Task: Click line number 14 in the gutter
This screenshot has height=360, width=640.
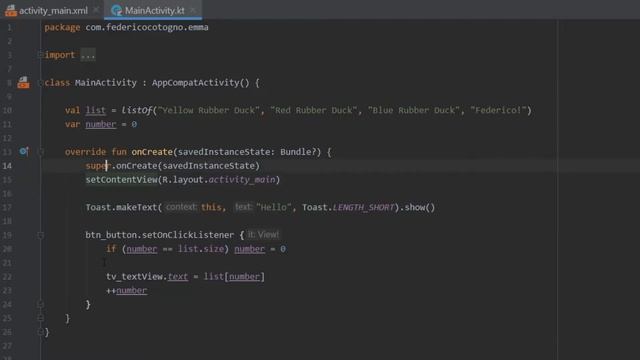Action: (7, 166)
